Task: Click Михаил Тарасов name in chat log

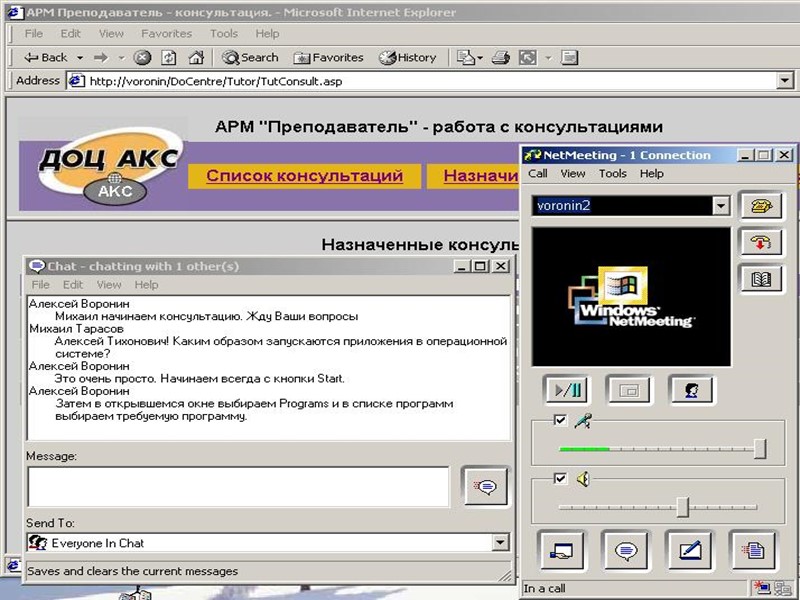Action: click(76, 329)
